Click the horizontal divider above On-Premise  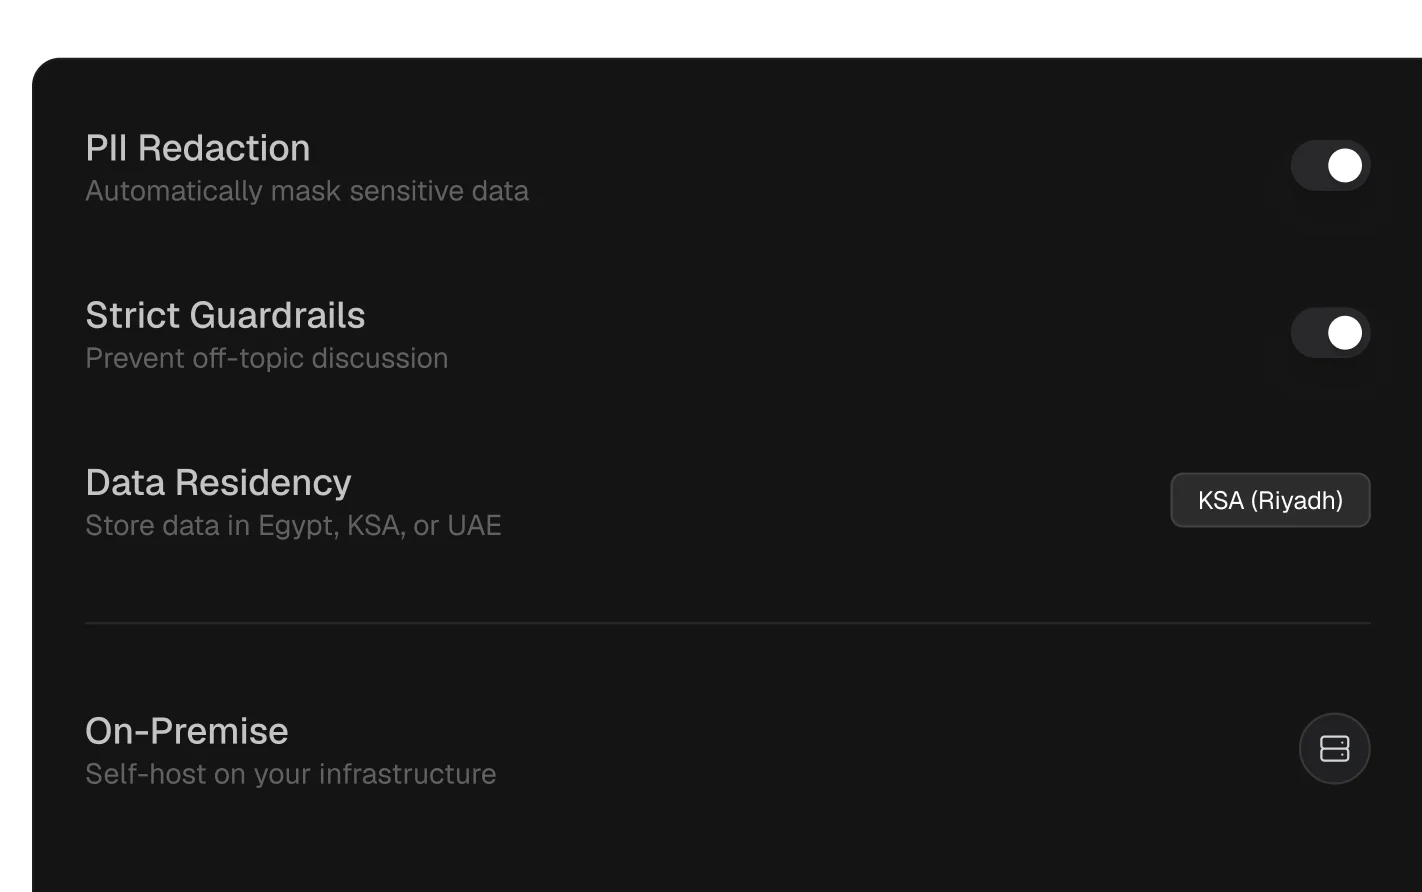coord(728,623)
